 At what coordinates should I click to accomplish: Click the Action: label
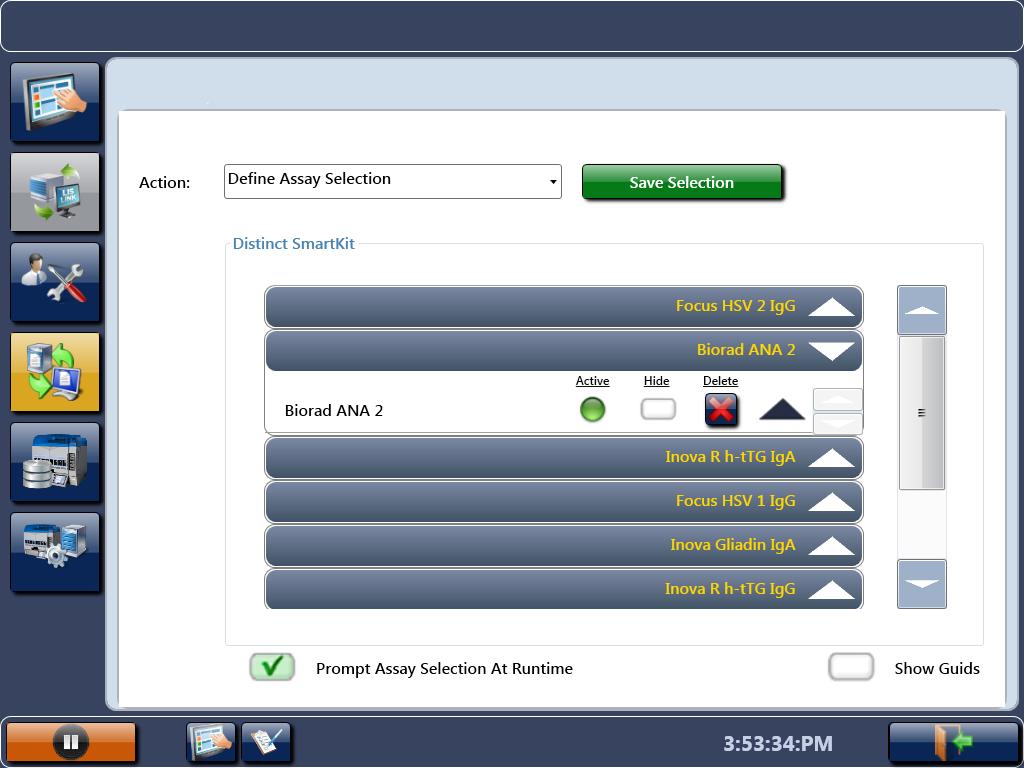coord(165,183)
